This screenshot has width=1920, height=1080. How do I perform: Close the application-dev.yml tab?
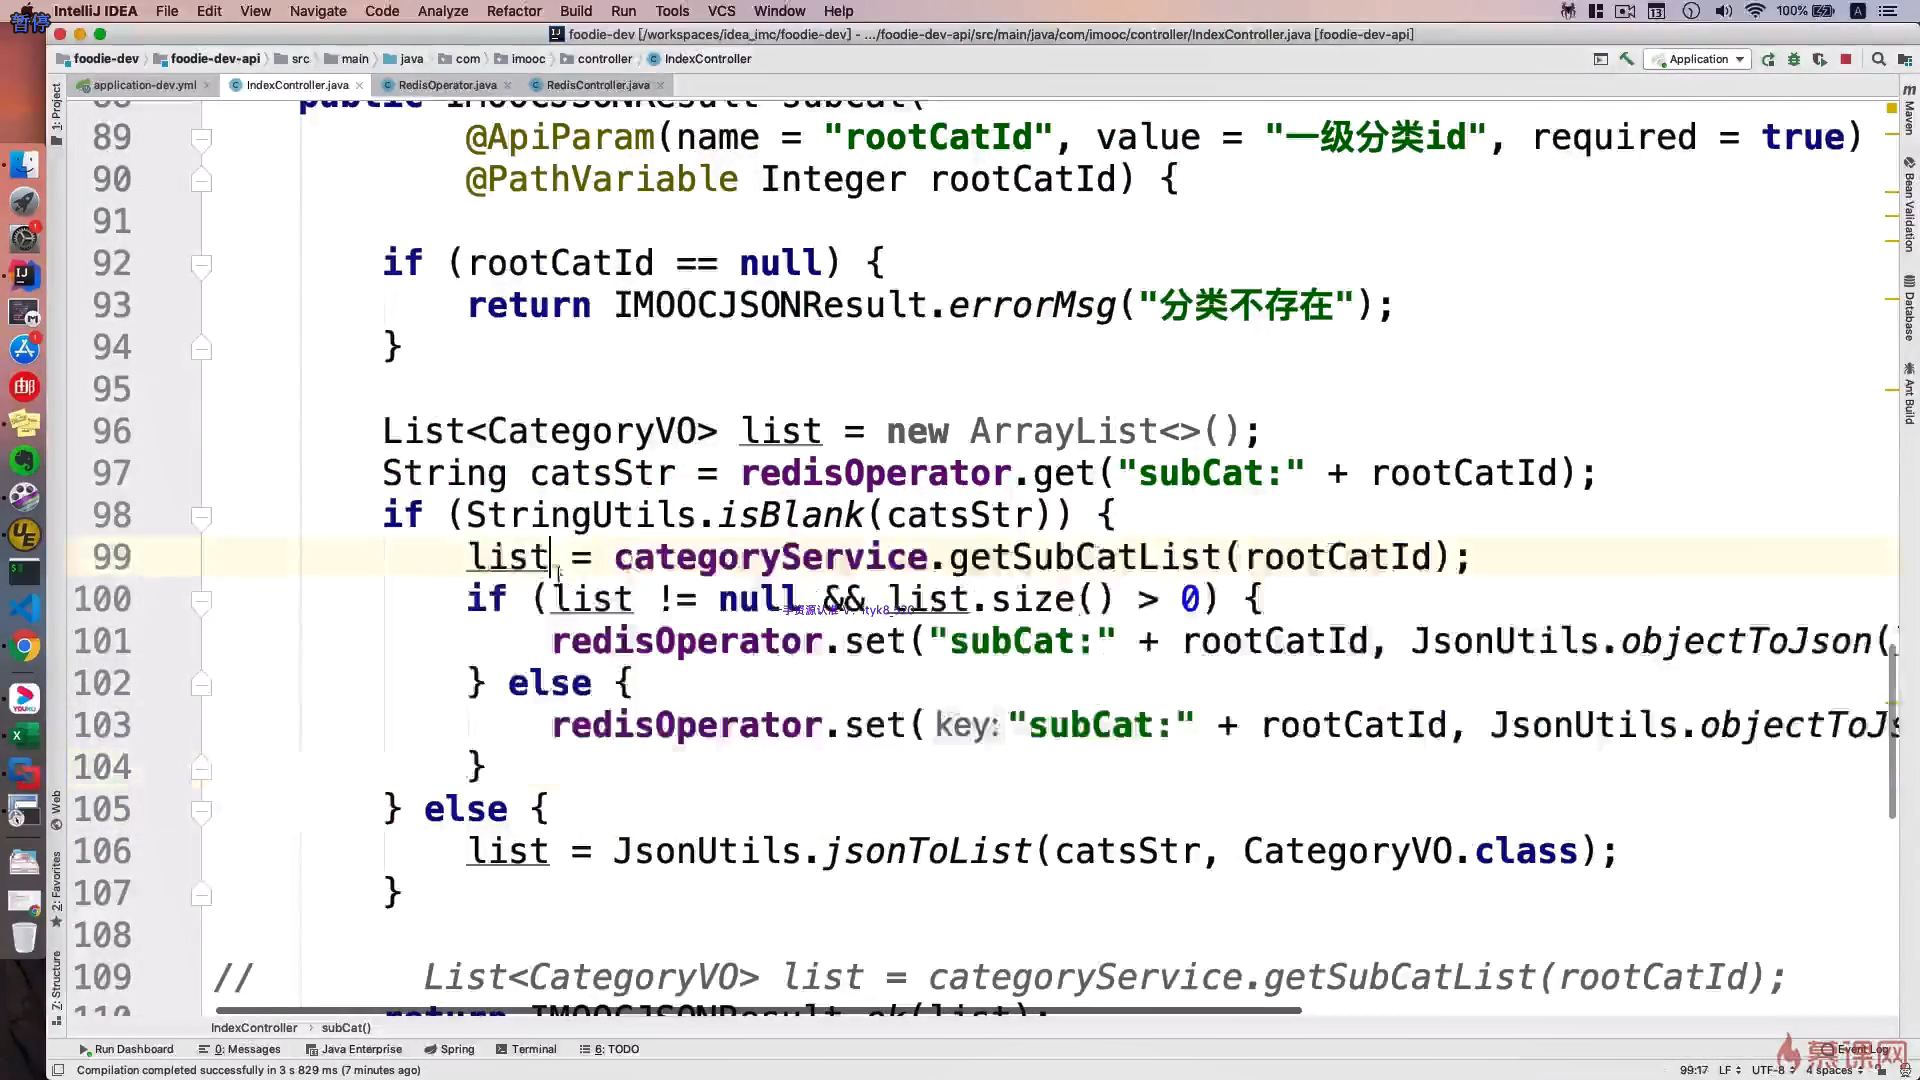207,85
